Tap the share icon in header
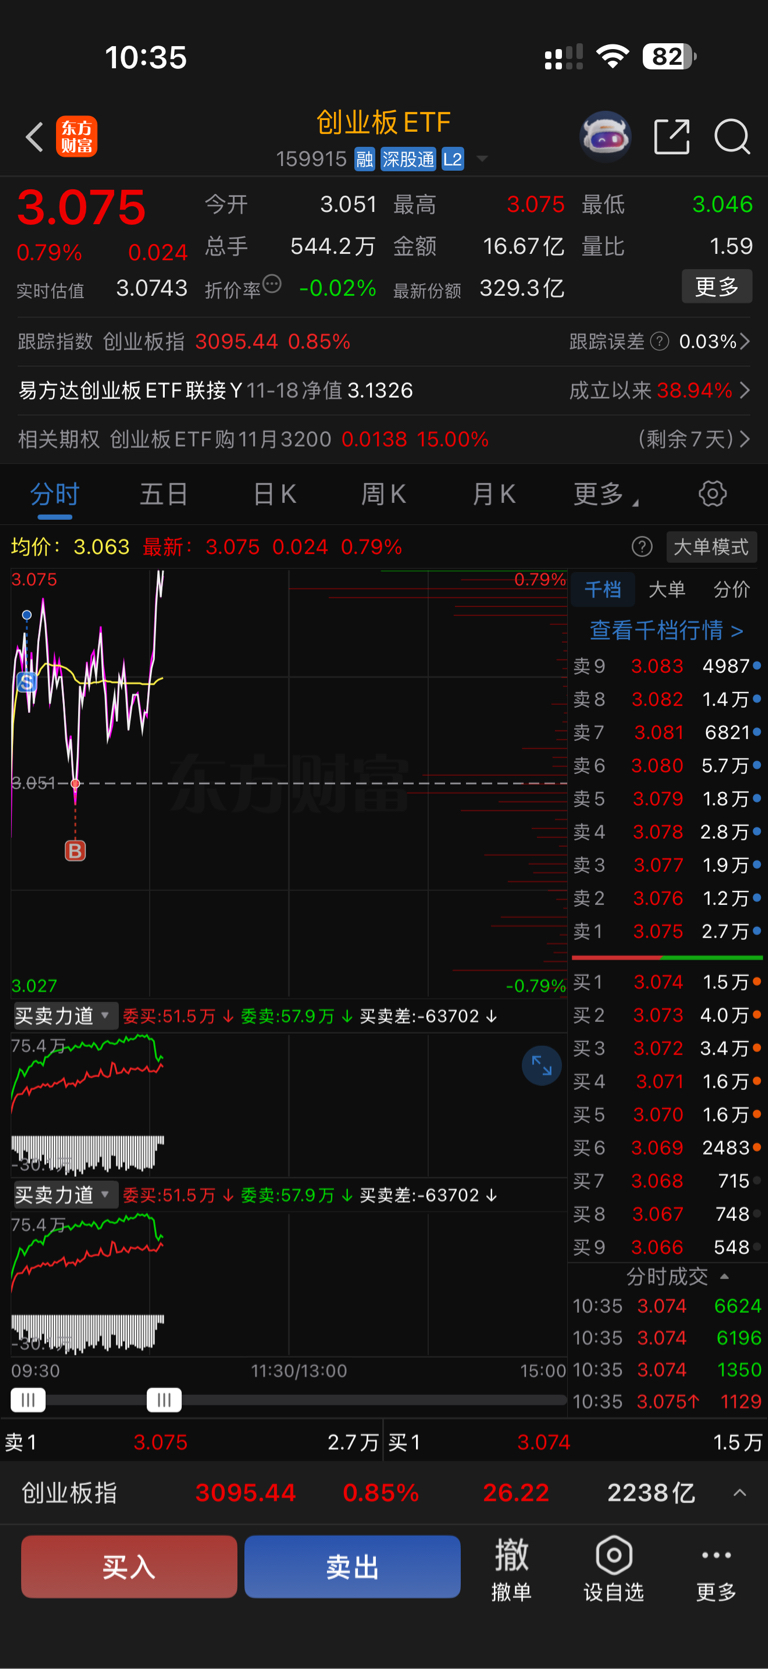The height and width of the screenshot is (1669, 768). pyautogui.click(x=672, y=136)
